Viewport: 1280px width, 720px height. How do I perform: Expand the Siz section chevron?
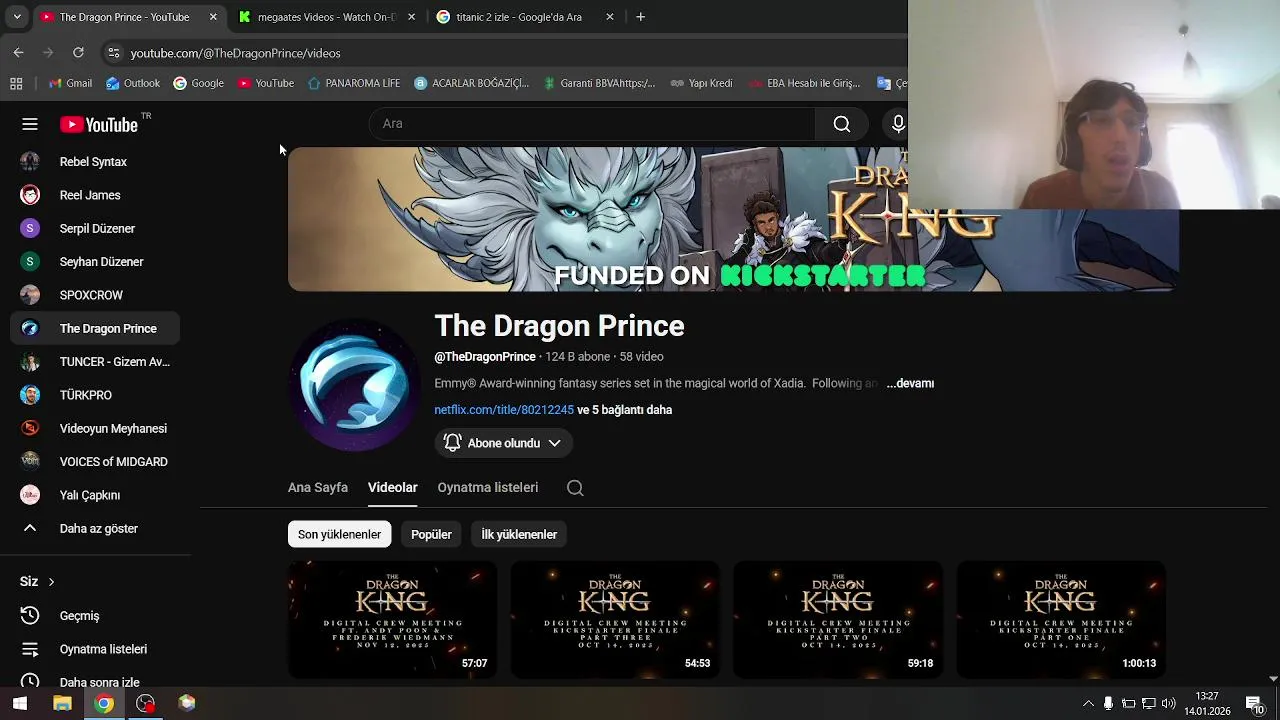click(x=51, y=582)
